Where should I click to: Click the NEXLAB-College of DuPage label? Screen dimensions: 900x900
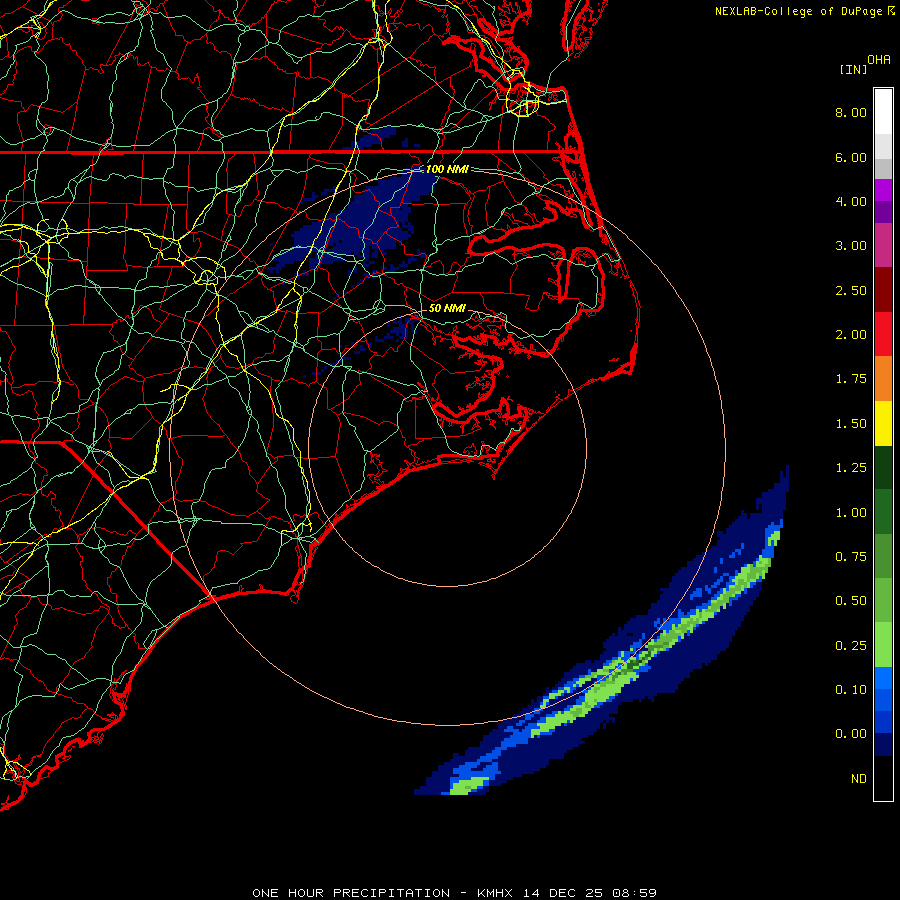(800, 11)
